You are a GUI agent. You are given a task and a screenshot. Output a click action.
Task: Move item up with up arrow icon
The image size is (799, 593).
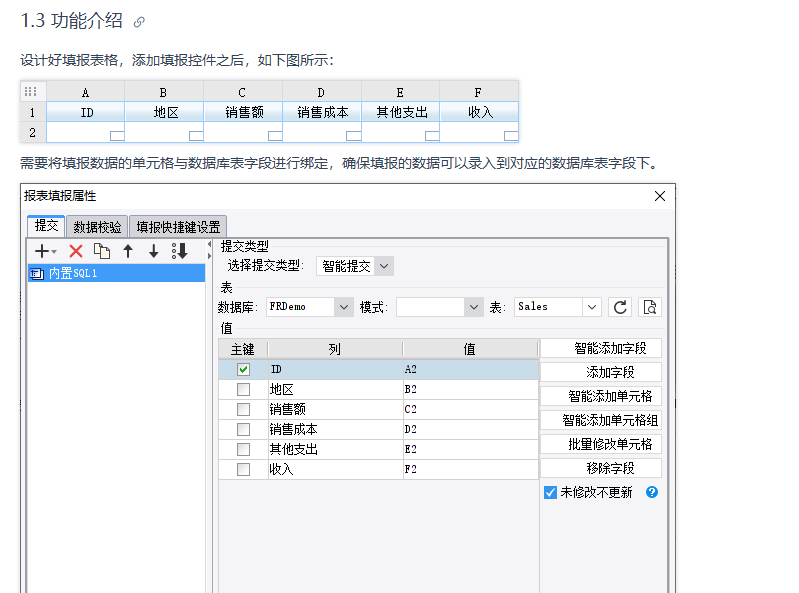click(x=128, y=251)
